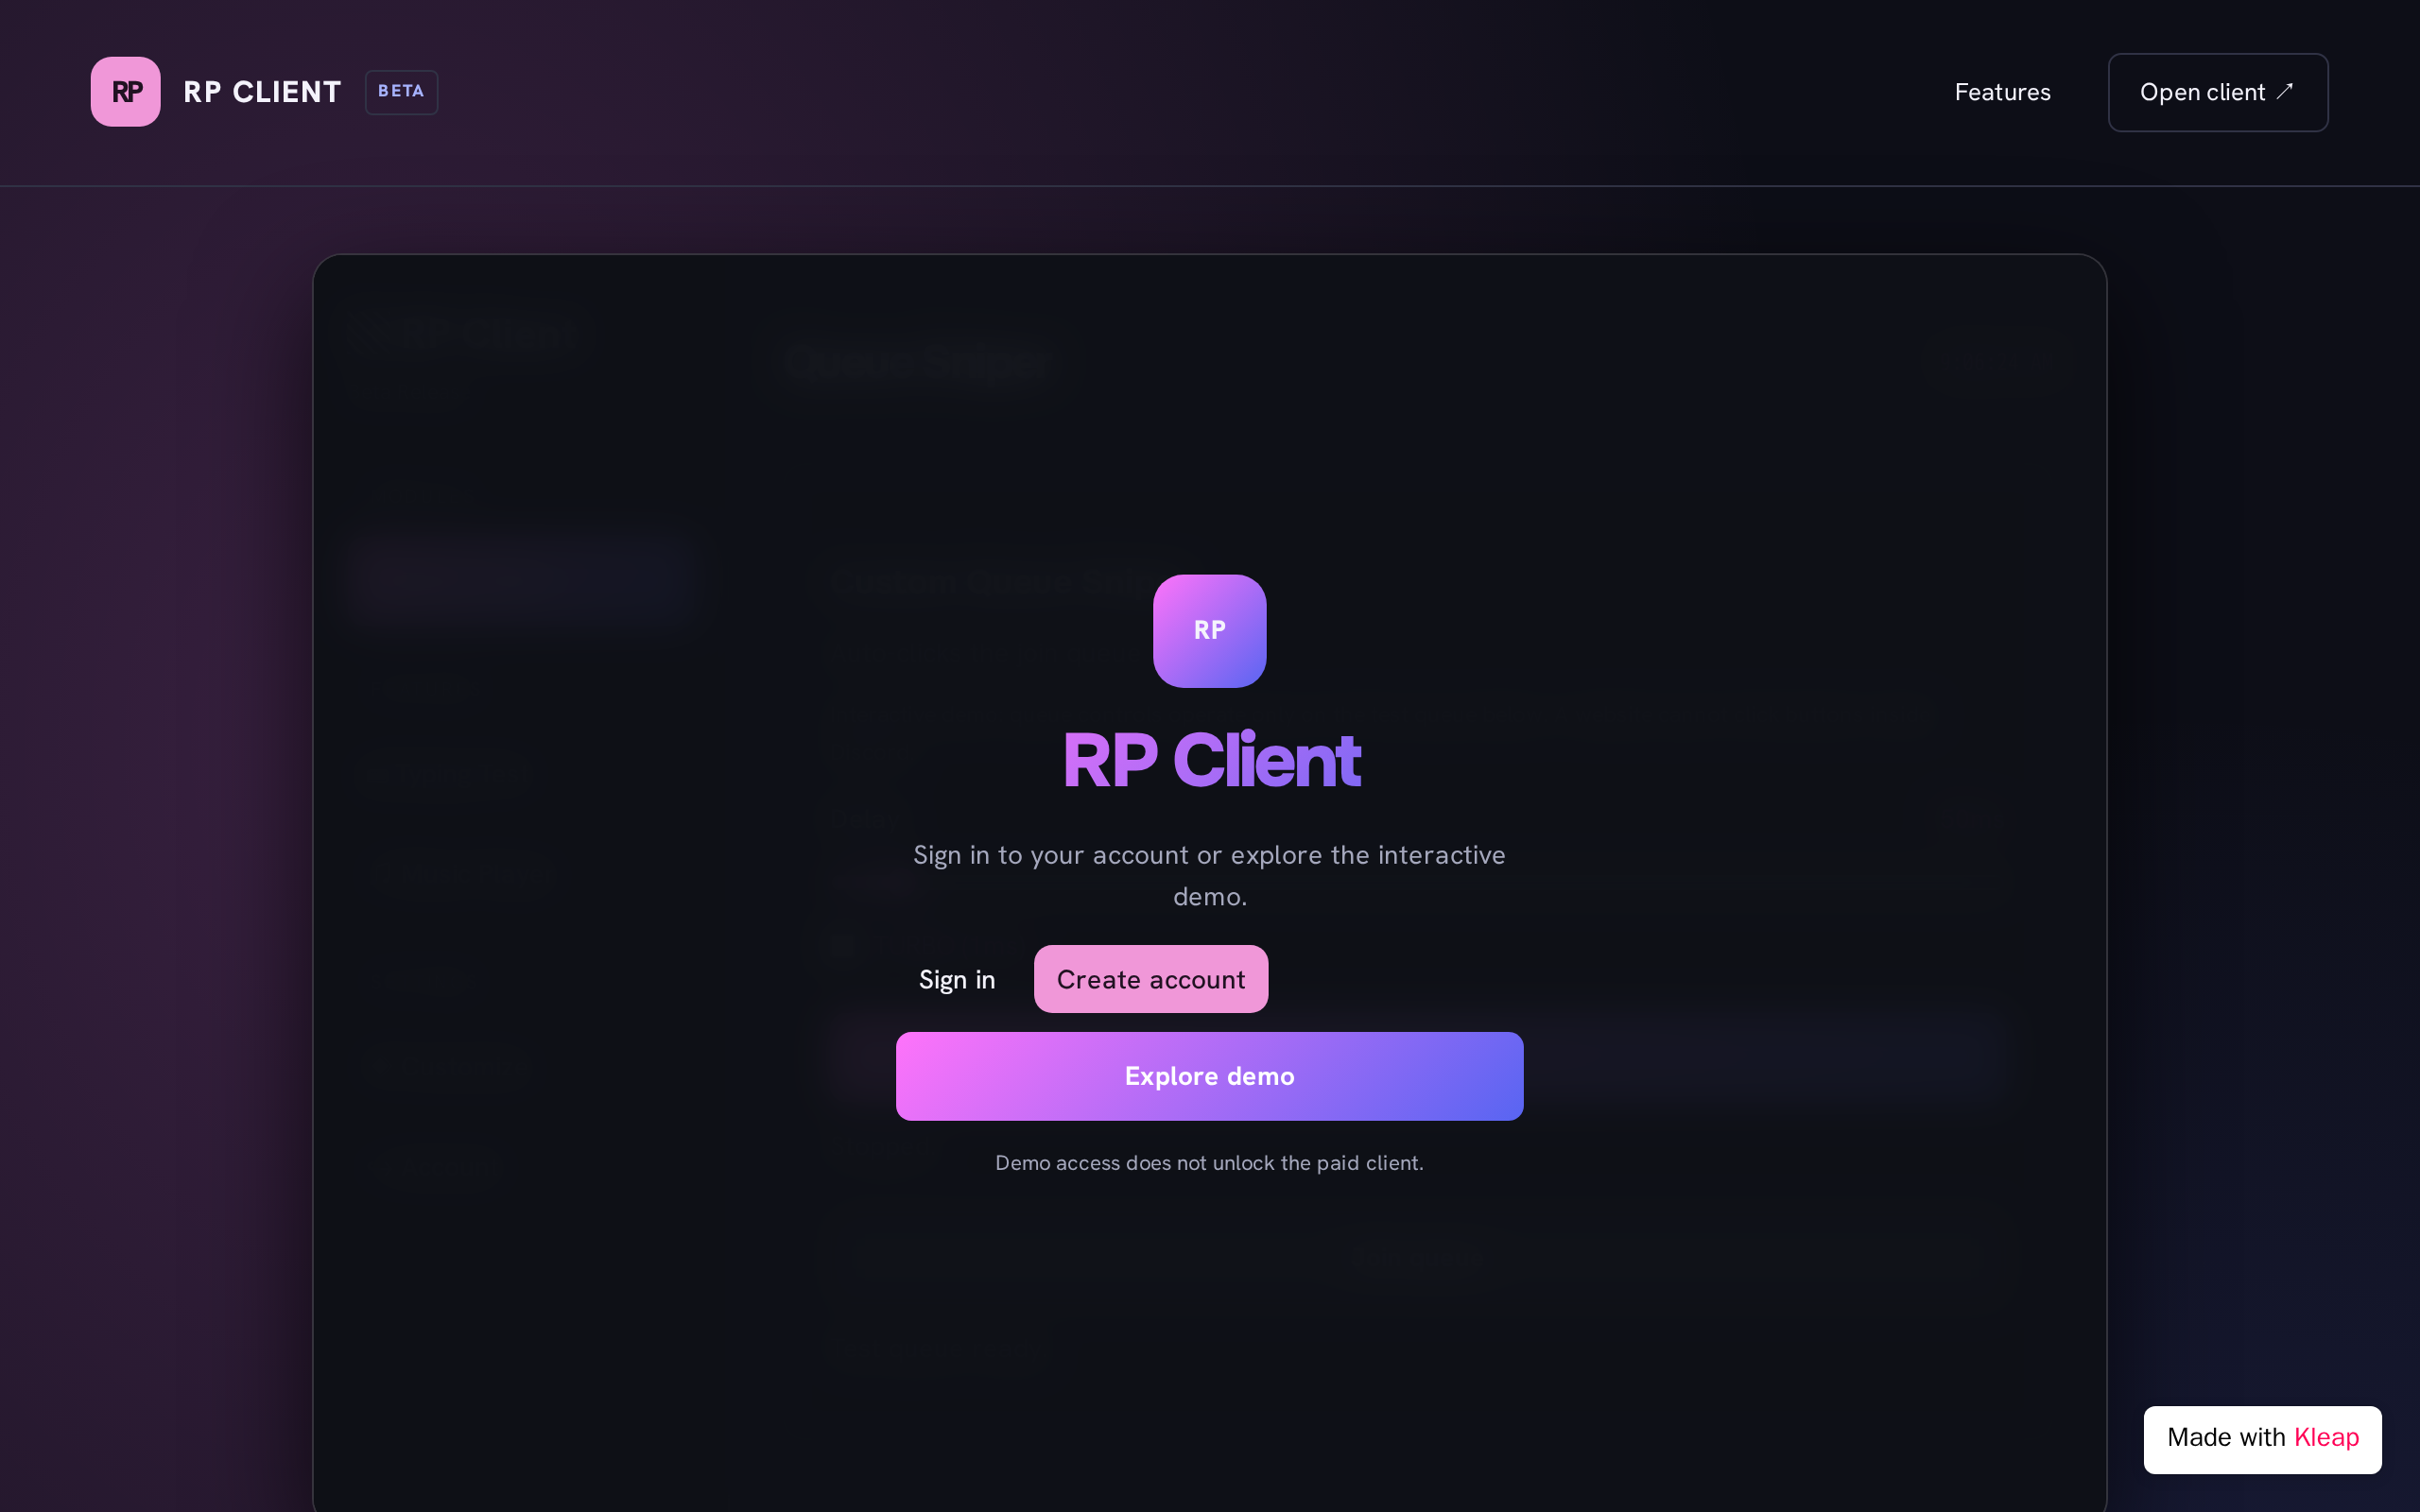Select the Create account tab
Screen dimensions: 2420x1512
(x=1151, y=979)
